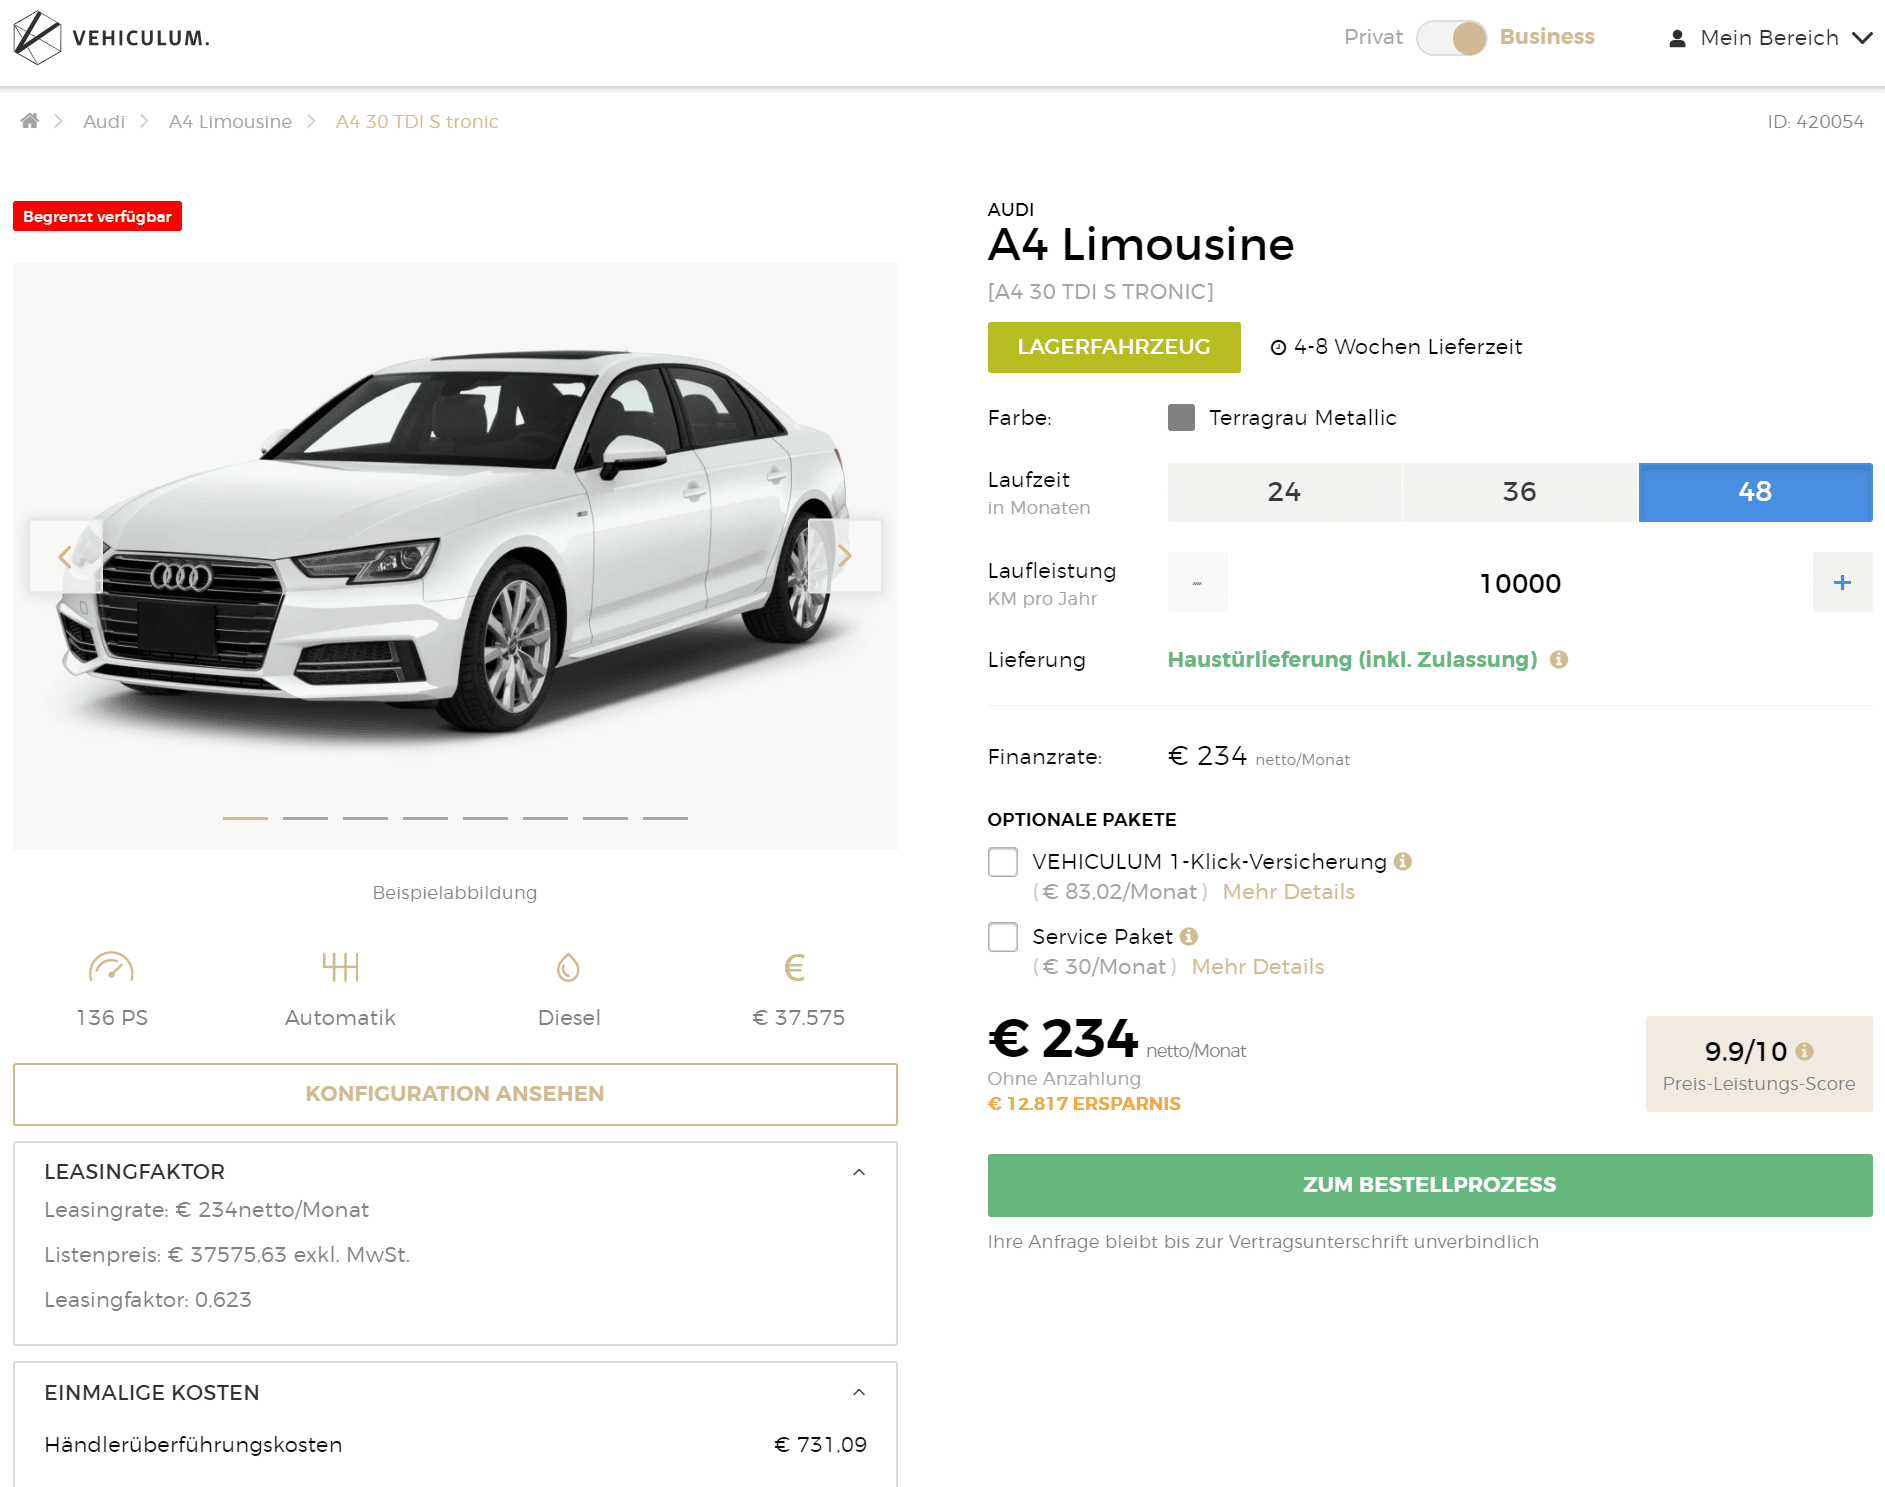Click Händlerüberführungskosten row
This screenshot has height=1487, width=1885.
point(455,1445)
